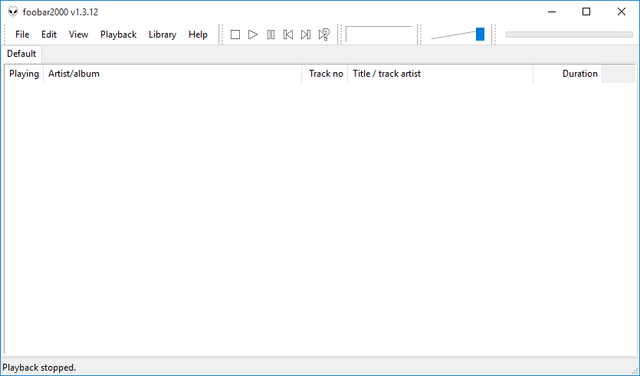Image resolution: width=640 pixels, height=376 pixels.
Task: Sort by Artist/album column header
Action: pos(173,74)
